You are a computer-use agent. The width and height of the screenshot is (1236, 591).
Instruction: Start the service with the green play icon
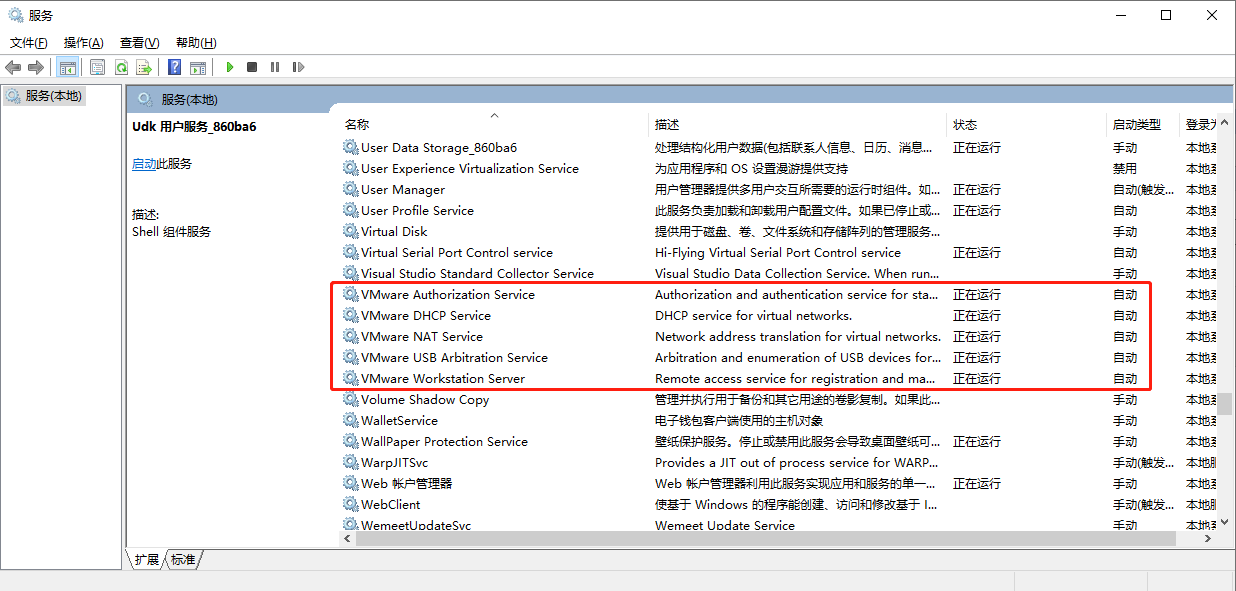pos(230,67)
